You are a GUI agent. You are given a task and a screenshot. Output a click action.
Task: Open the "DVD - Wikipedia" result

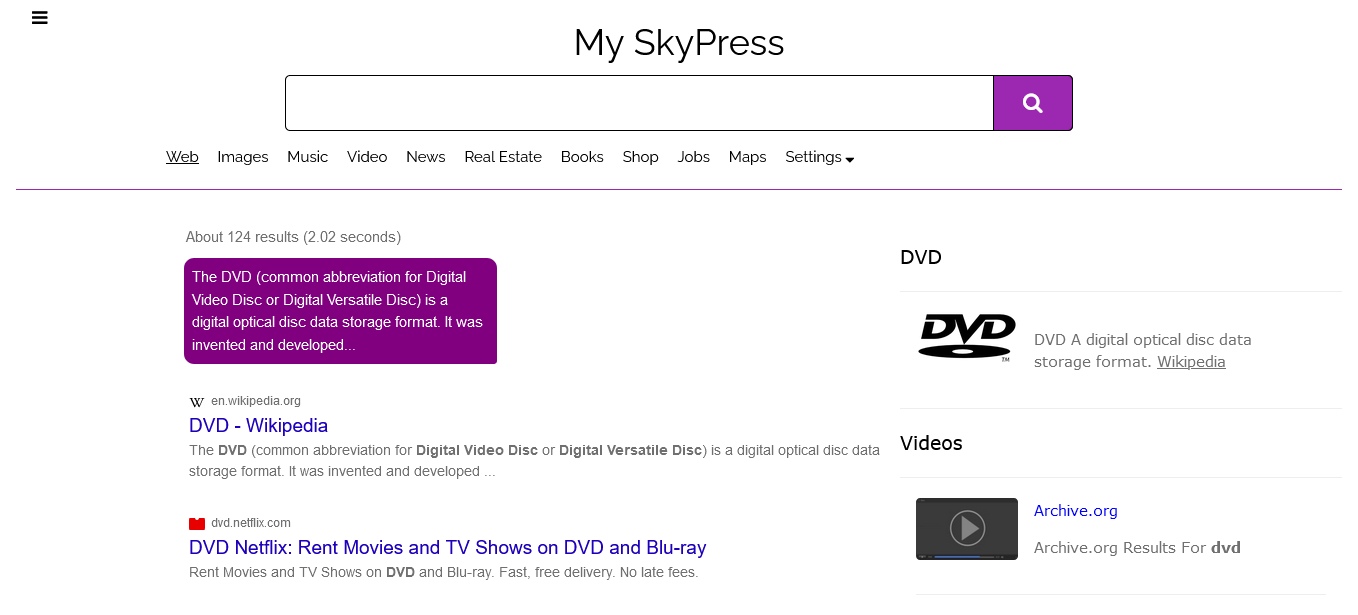(x=258, y=425)
